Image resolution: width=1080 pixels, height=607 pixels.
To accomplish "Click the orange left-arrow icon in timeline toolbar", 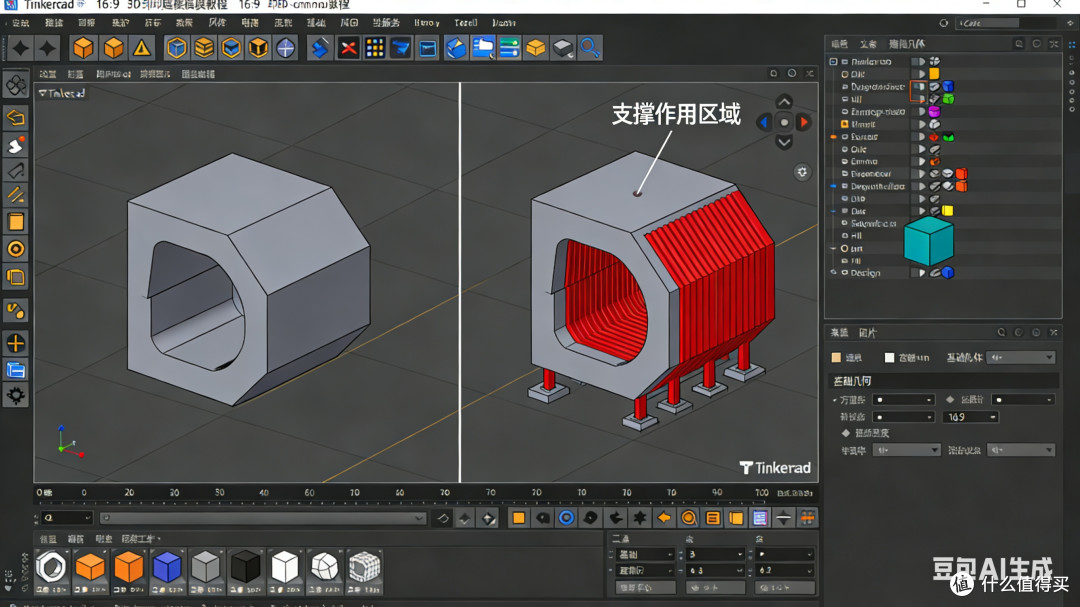I will pos(664,517).
